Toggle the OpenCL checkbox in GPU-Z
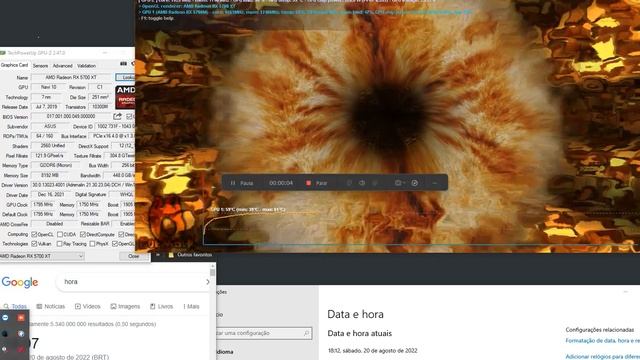The height and width of the screenshot is (360, 640). coord(34,235)
